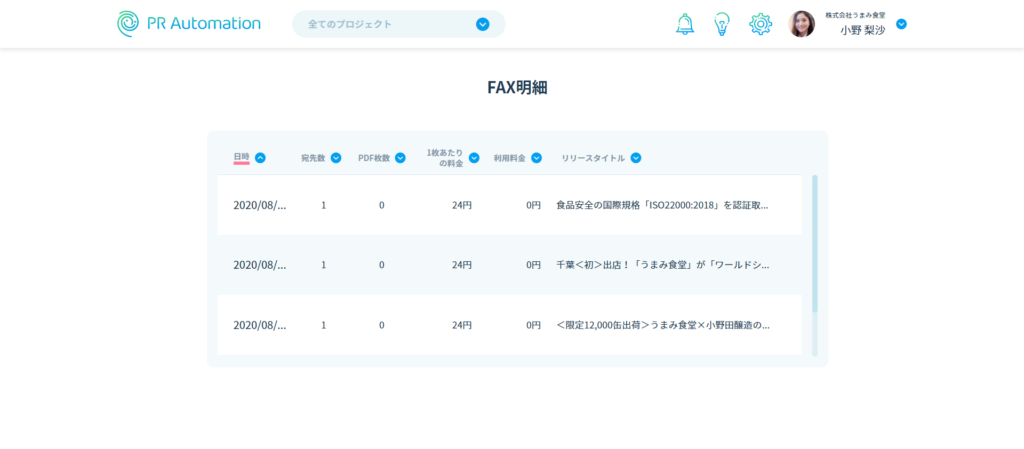Expand the user account menu chevron
Viewport: 1024px width, 449px height.
(901, 24)
